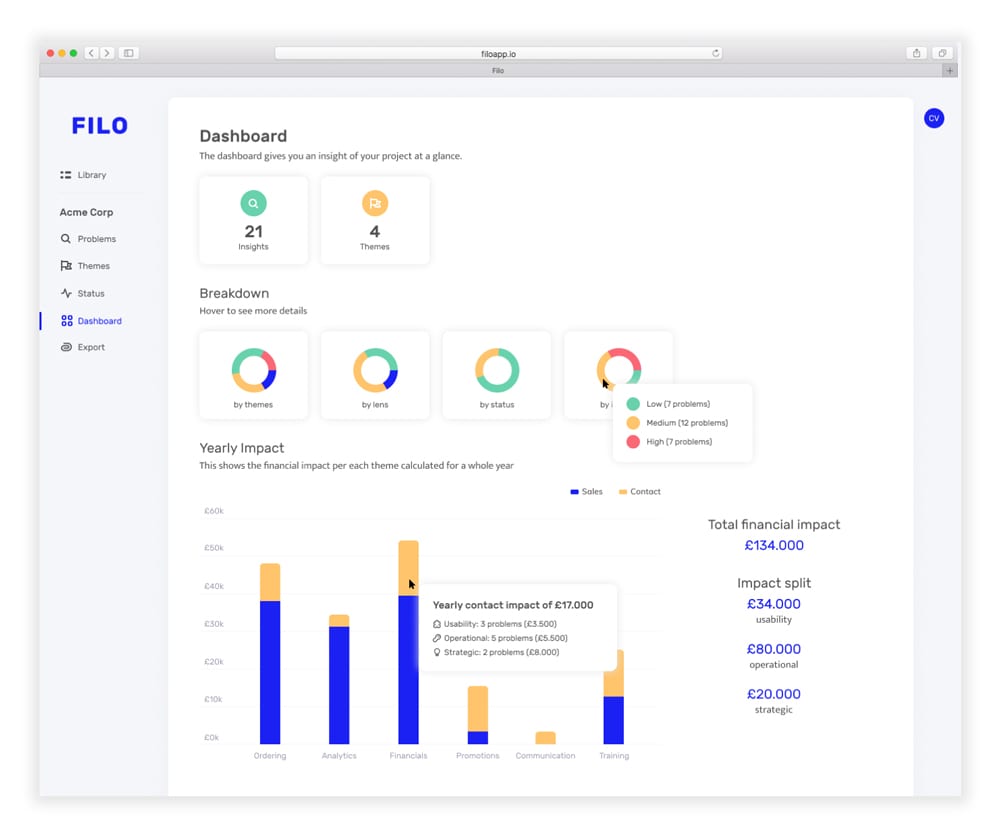This screenshot has width=1000, height=837.
Task: Click the Strategic lightbulb icon in tooltip
Action: click(x=437, y=652)
